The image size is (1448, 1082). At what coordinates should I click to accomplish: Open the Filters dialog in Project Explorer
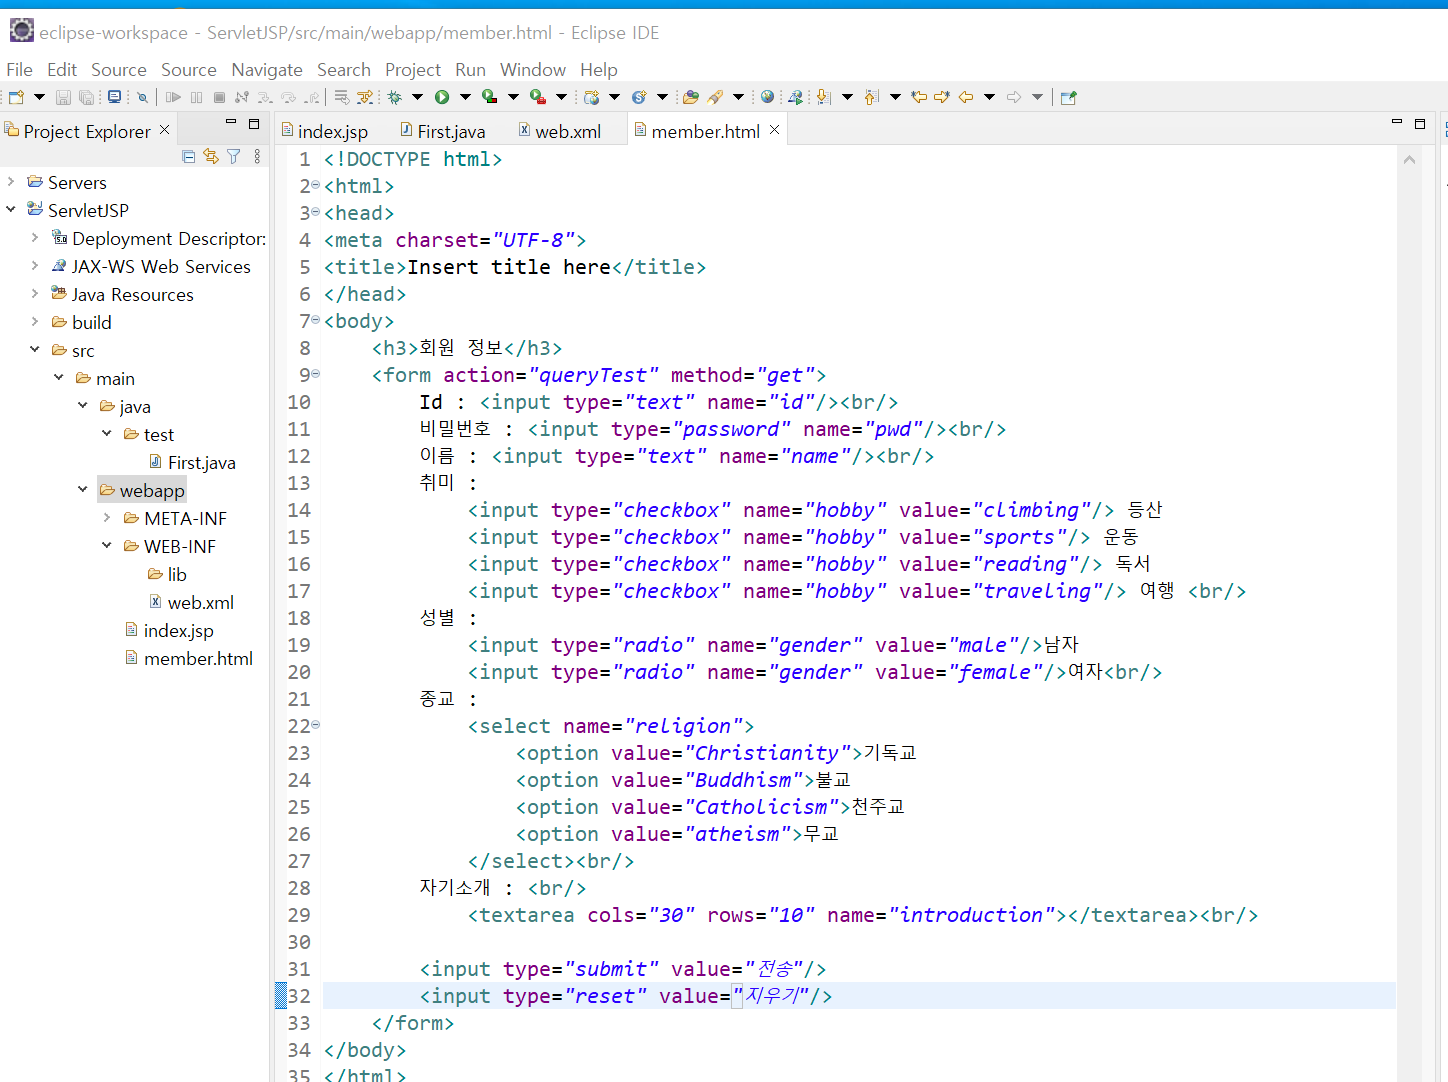232,157
